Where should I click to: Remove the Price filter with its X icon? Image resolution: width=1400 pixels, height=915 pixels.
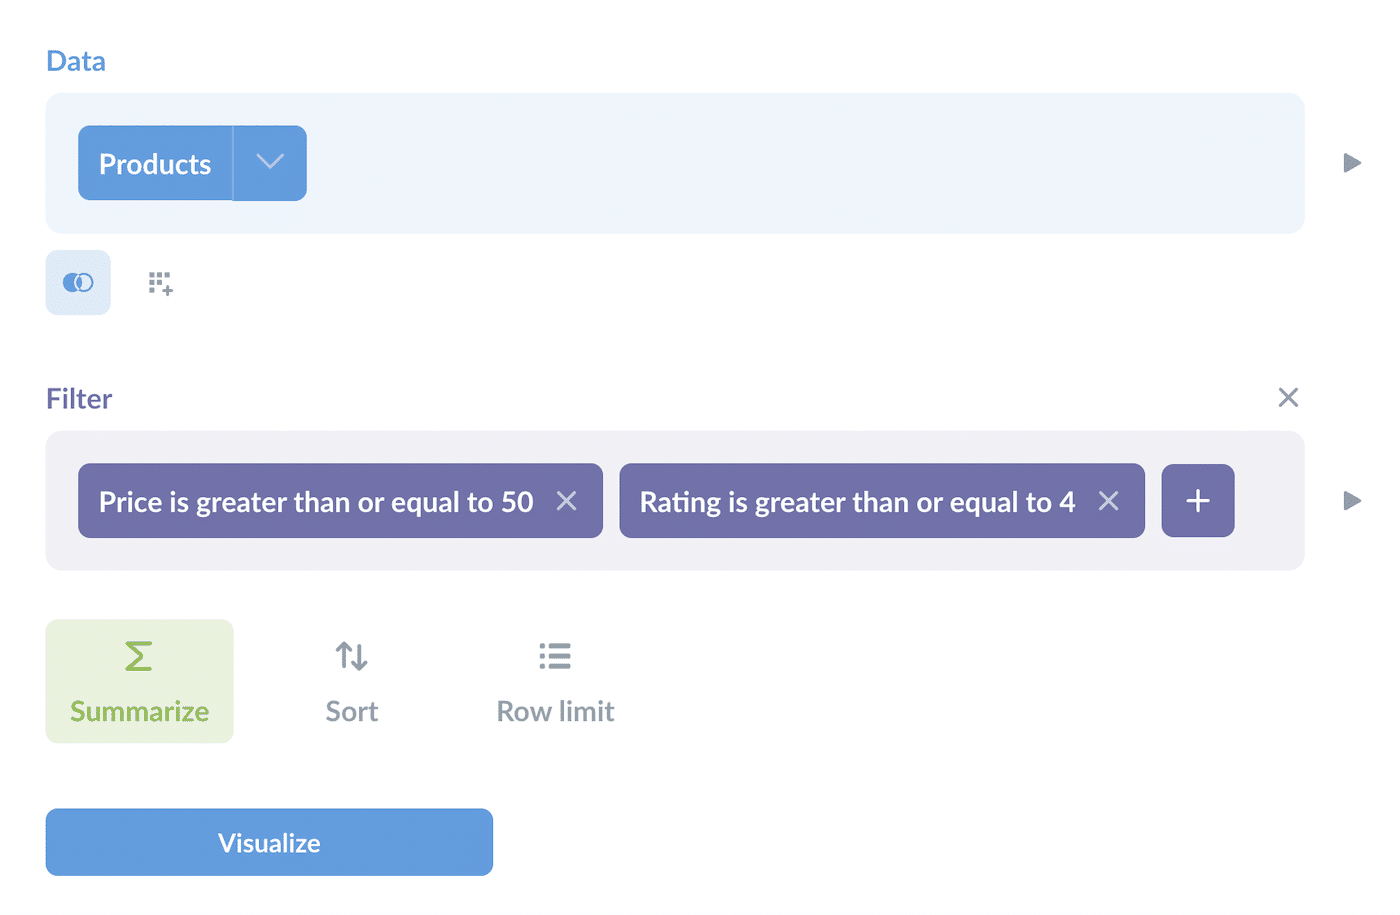point(566,500)
